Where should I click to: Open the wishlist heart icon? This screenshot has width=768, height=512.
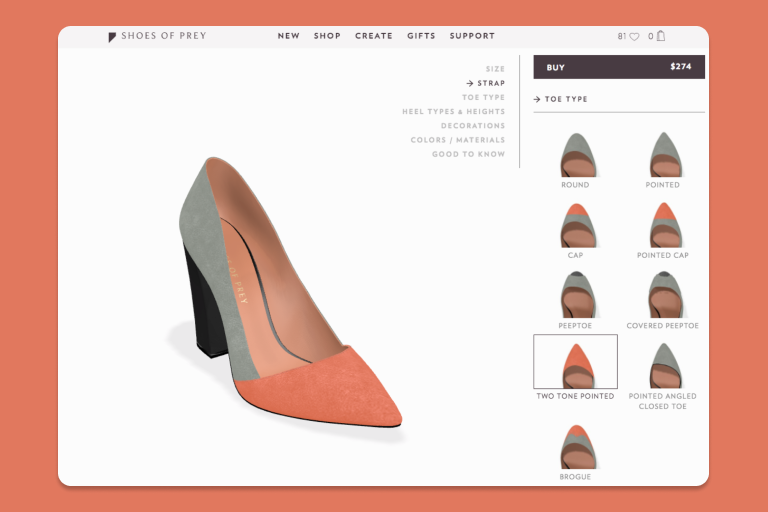[x=634, y=36]
